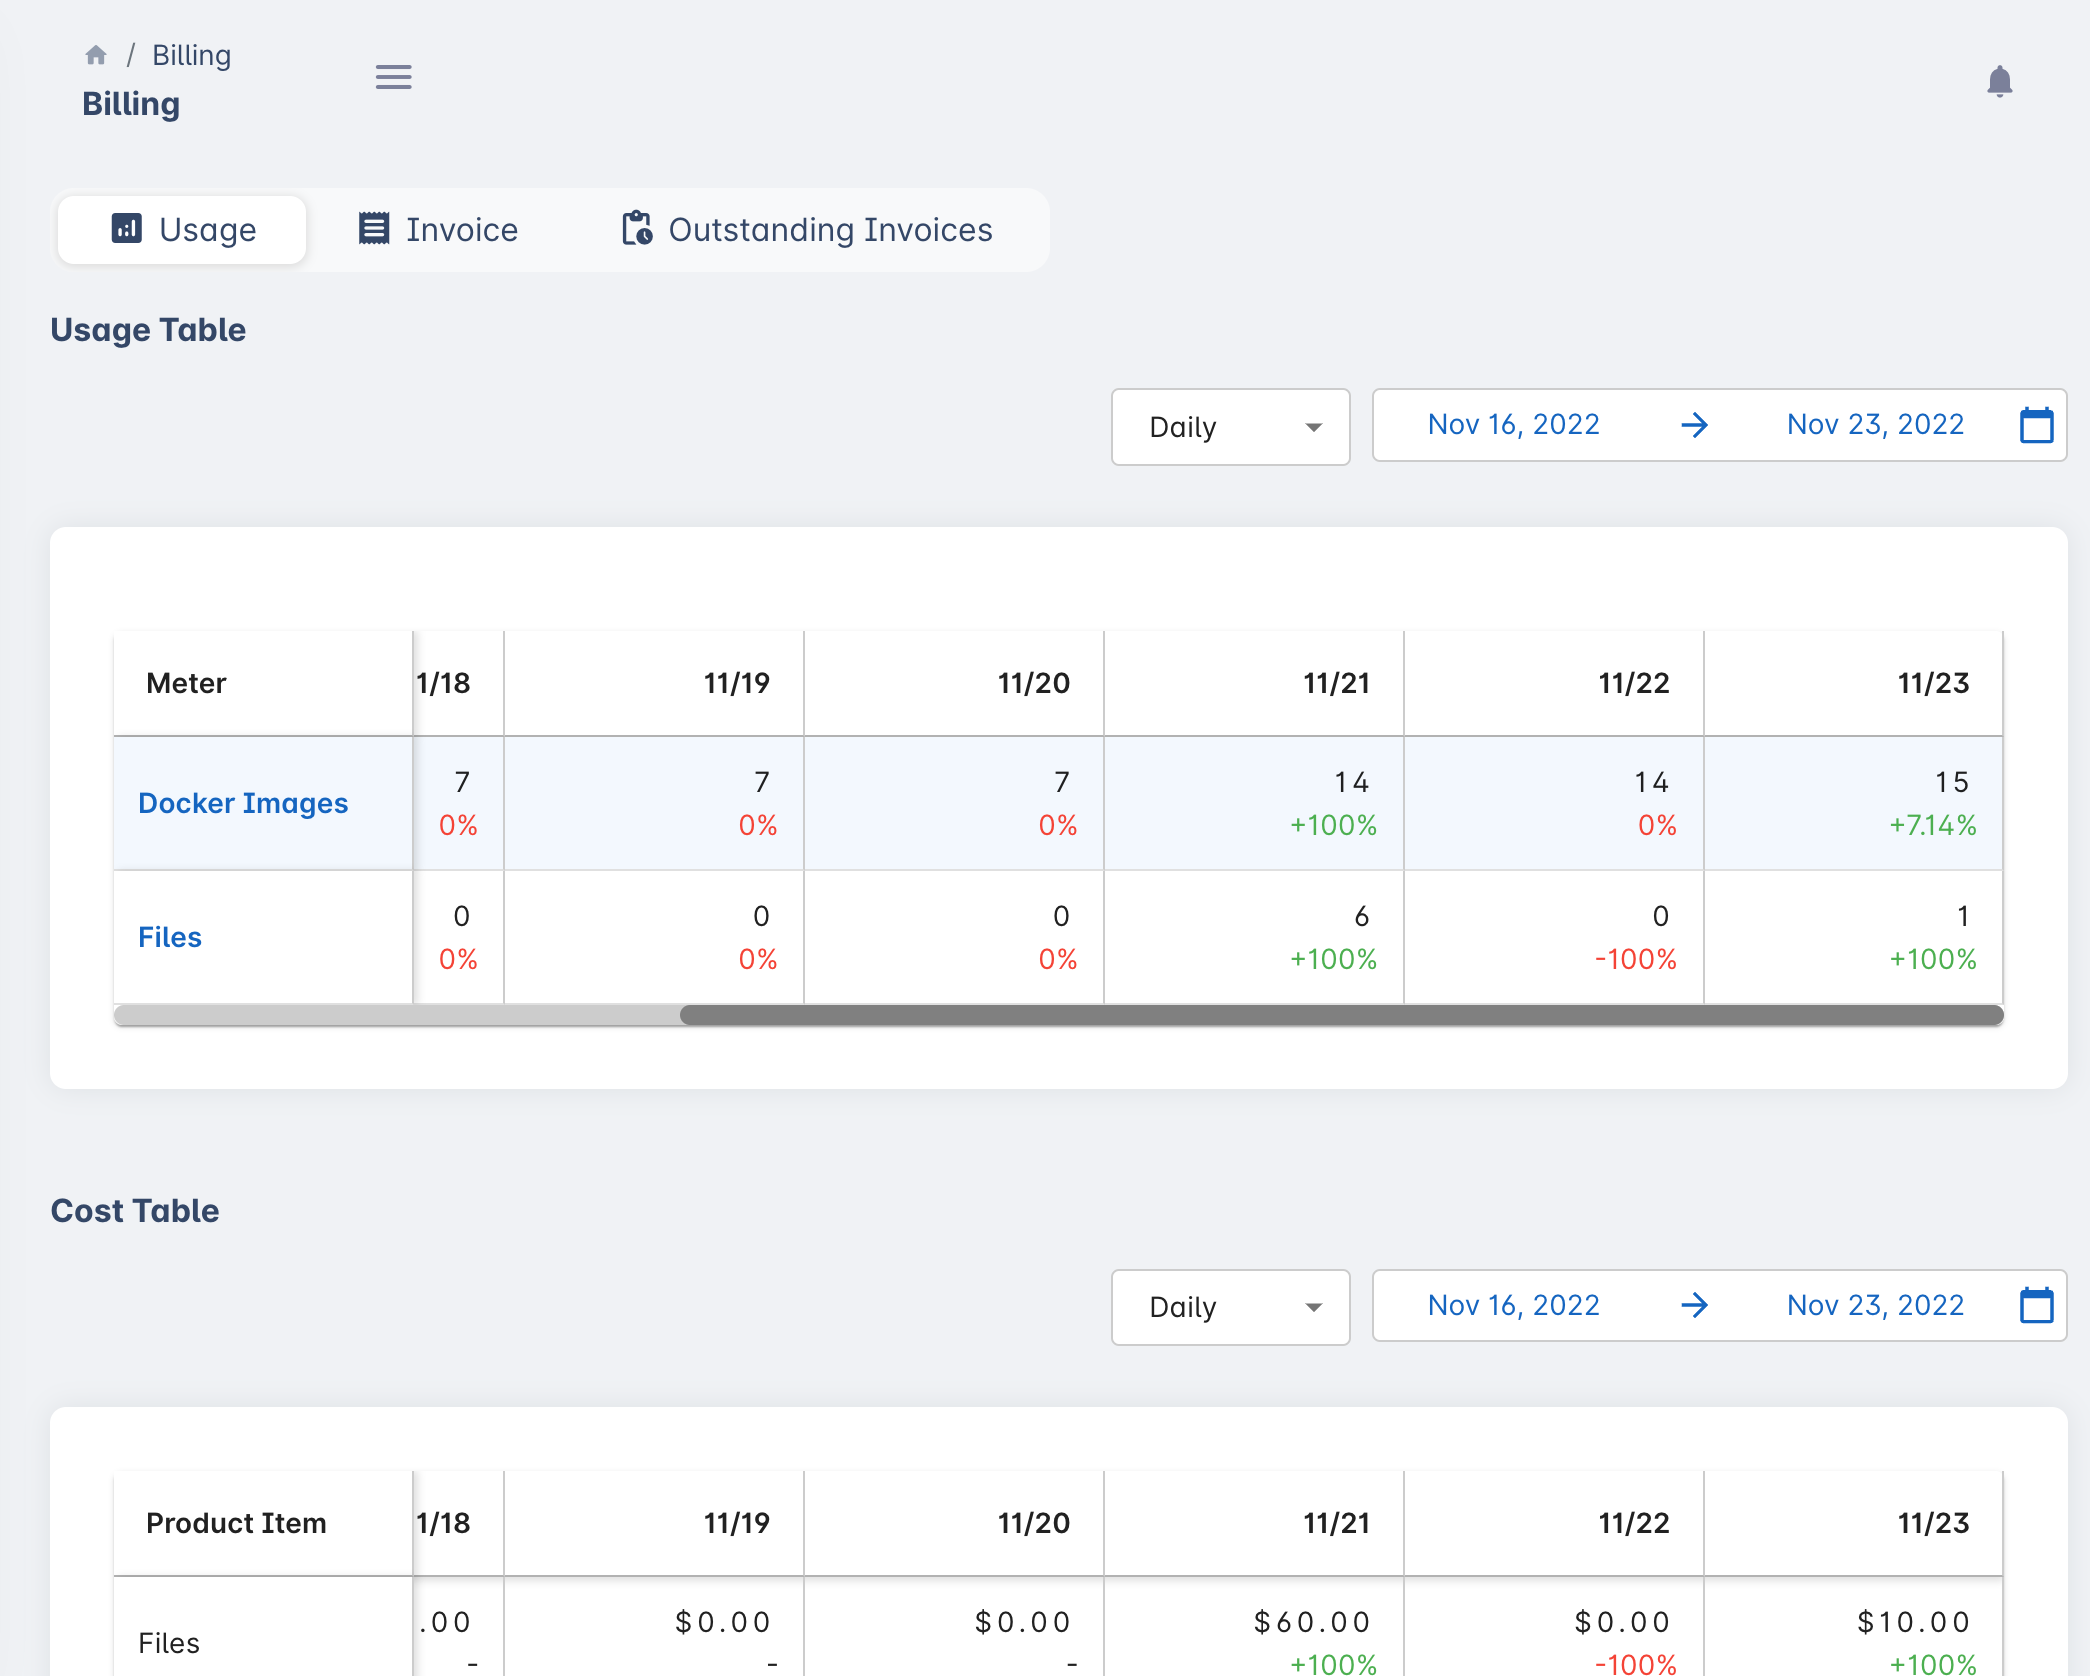Open Usage Table calendar picker icon
The height and width of the screenshot is (1676, 2090).
click(2036, 426)
